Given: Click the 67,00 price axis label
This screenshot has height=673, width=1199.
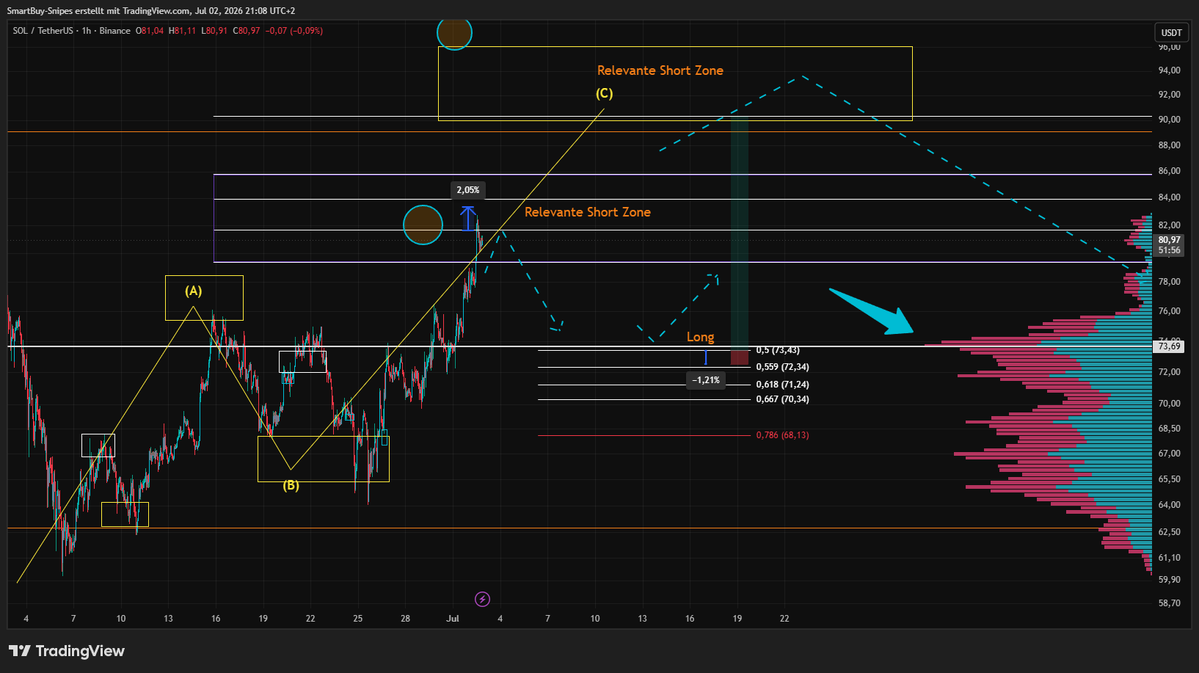Looking at the screenshot, I should click(1169, 454).
